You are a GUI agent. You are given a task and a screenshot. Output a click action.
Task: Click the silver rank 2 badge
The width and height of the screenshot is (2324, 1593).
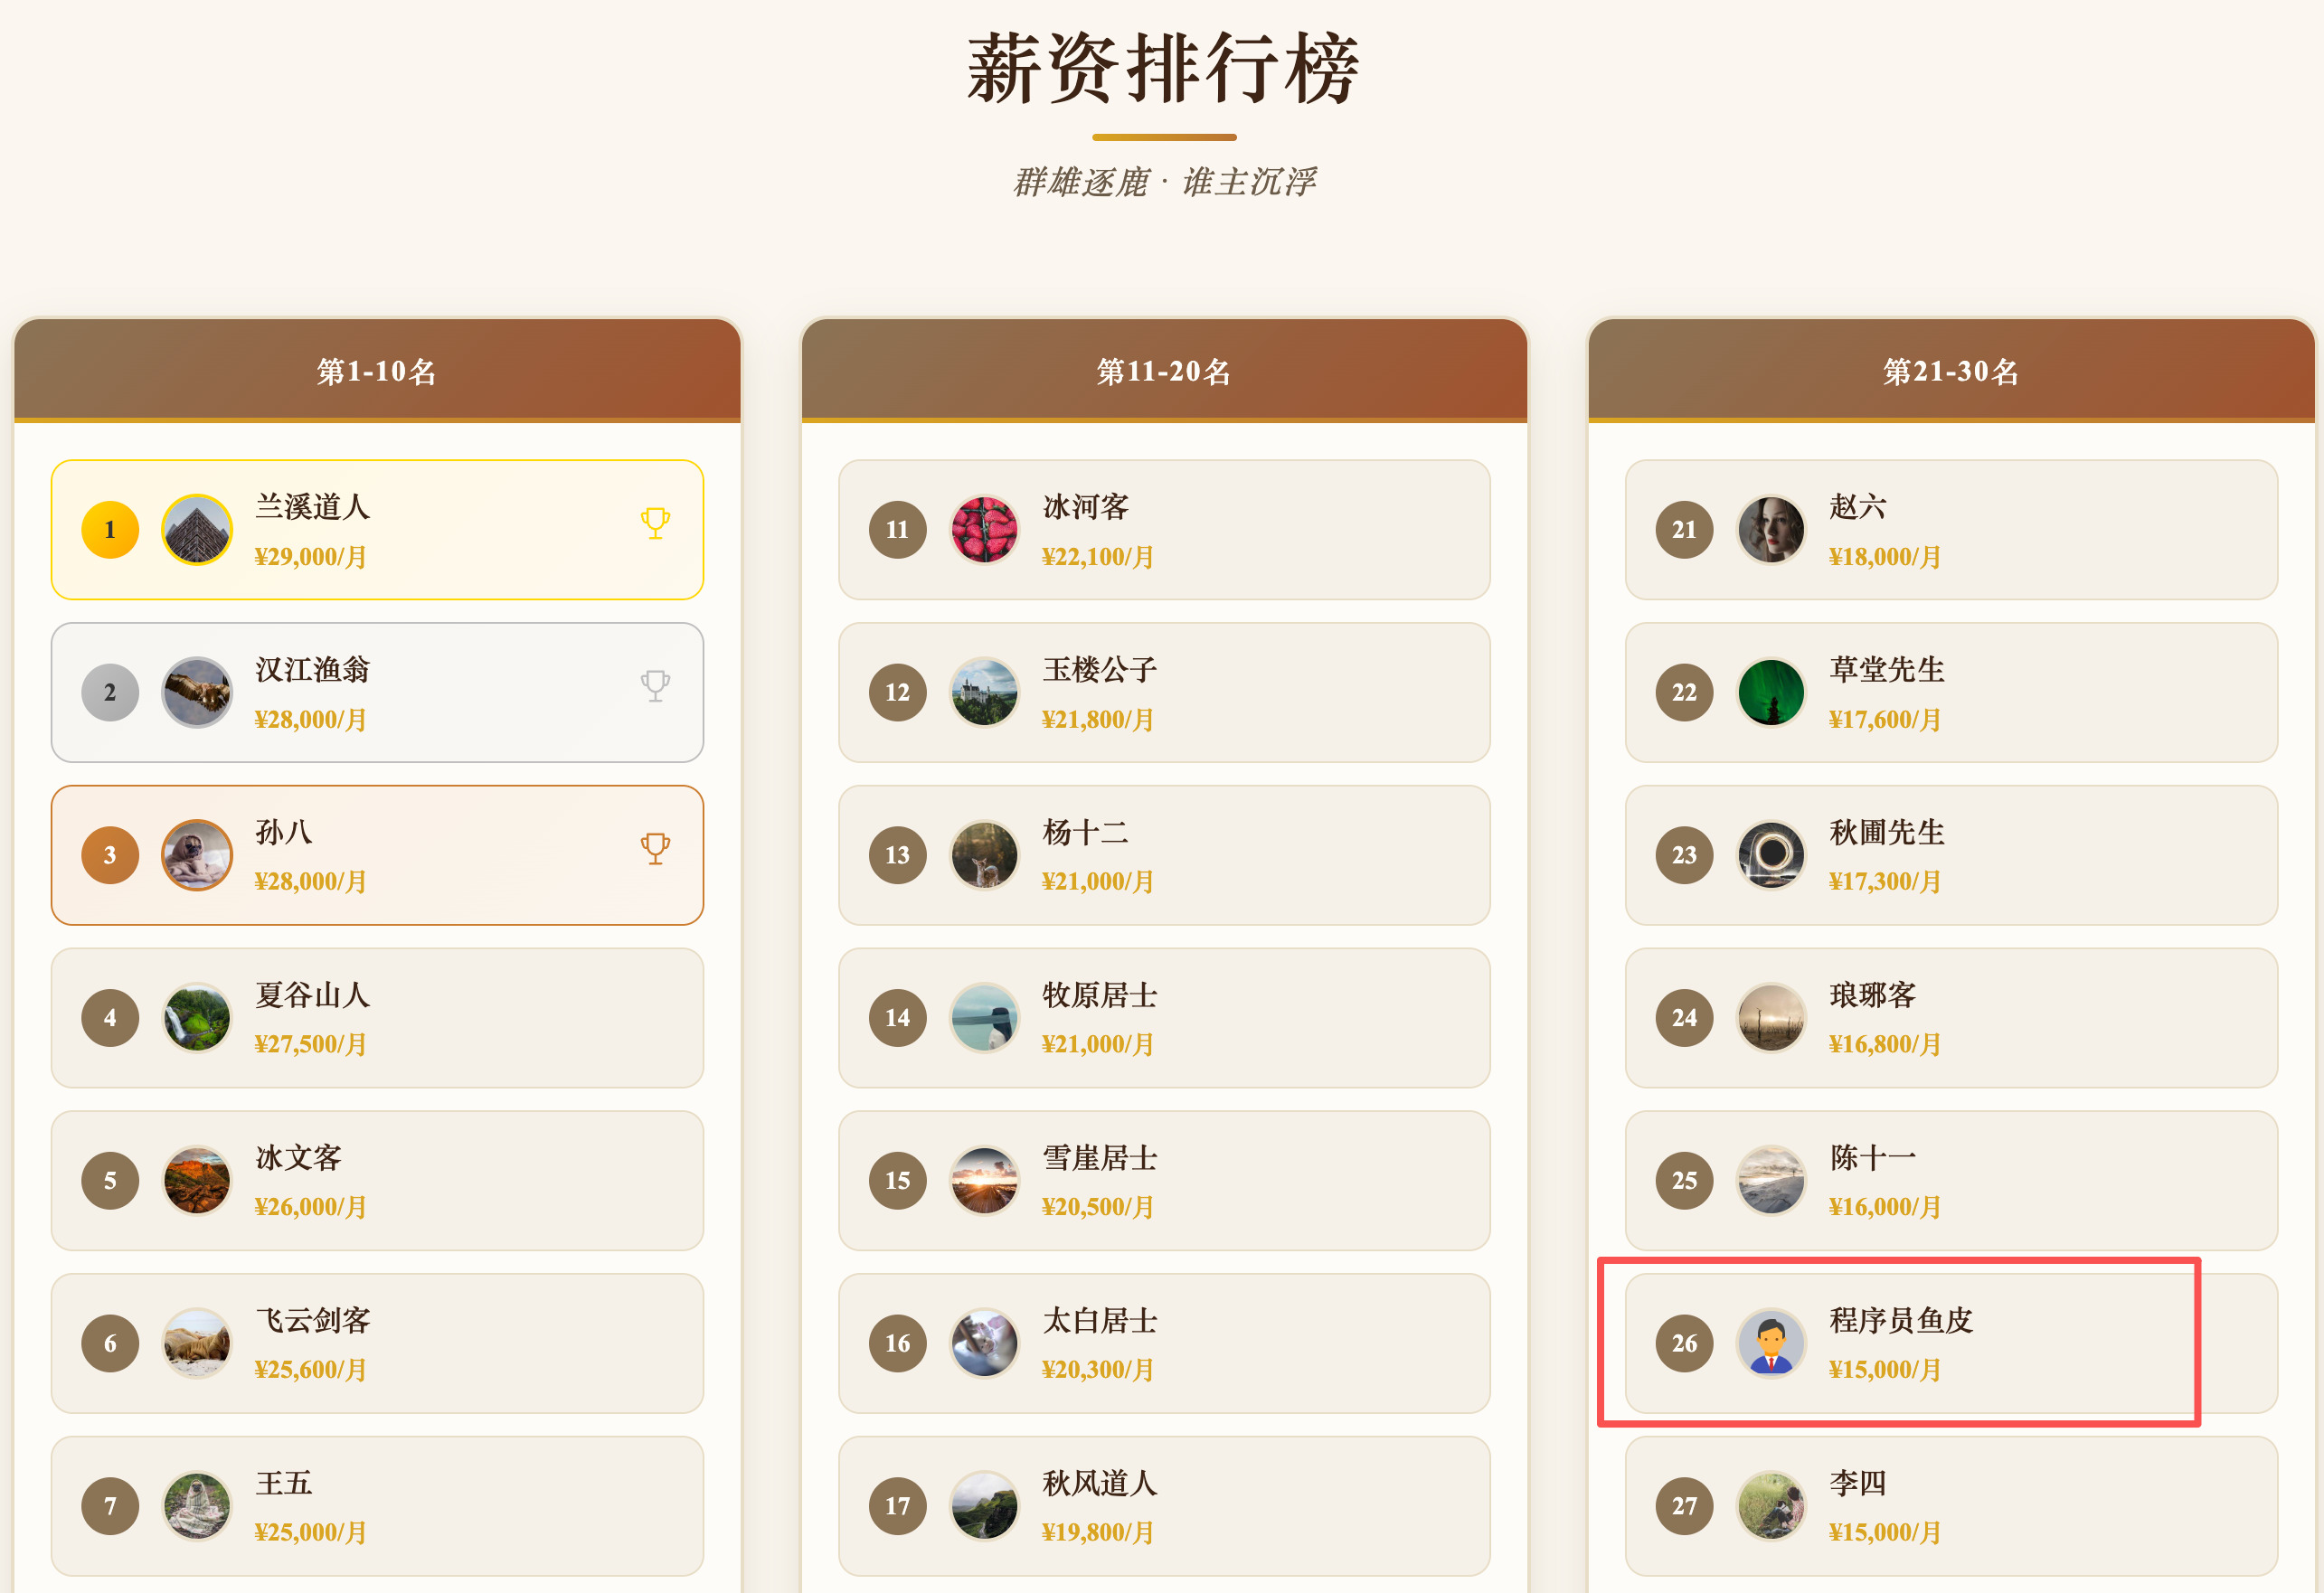110,692
